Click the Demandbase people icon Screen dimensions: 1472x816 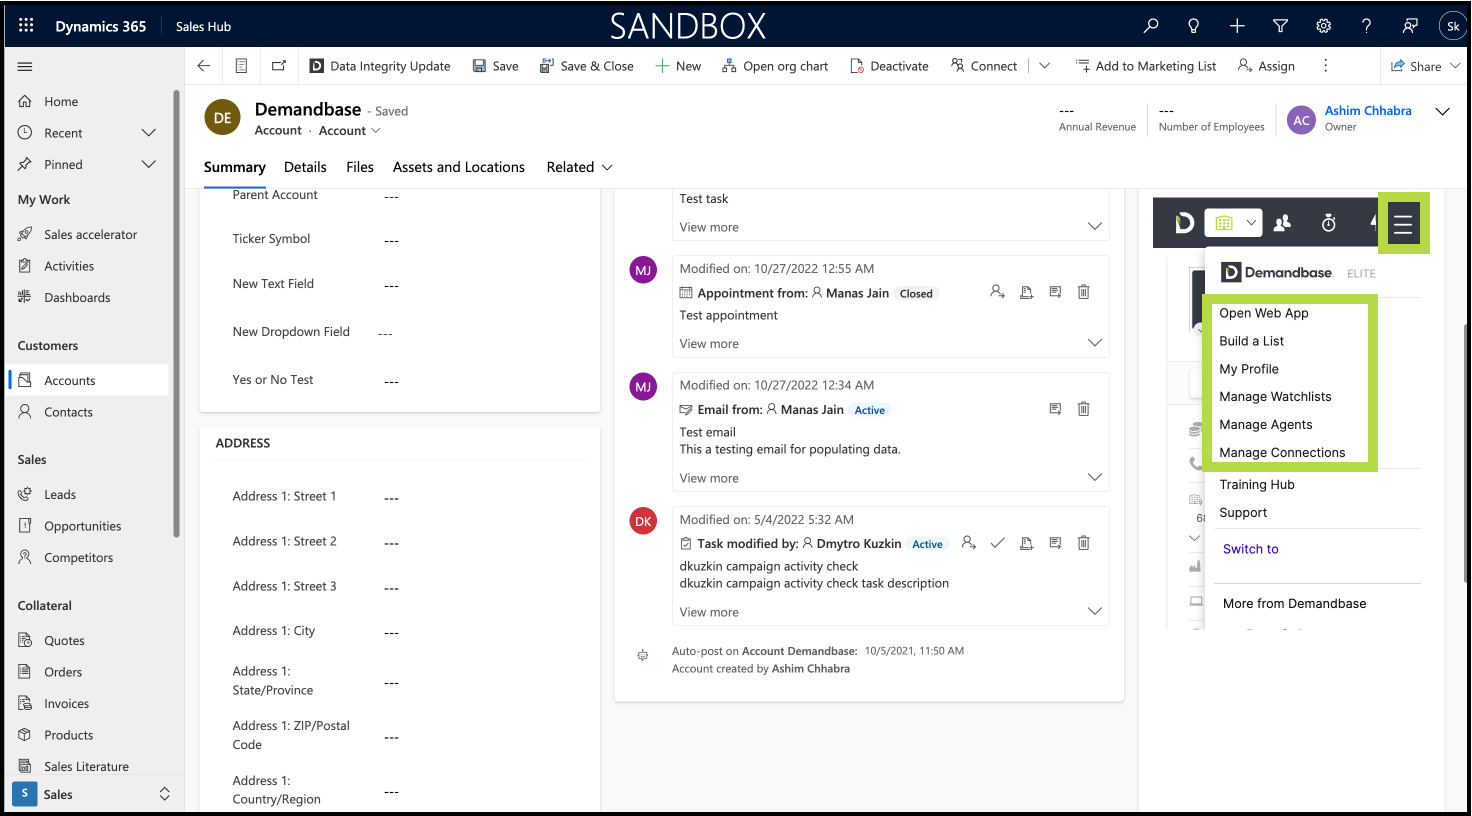coord(1282,223)
